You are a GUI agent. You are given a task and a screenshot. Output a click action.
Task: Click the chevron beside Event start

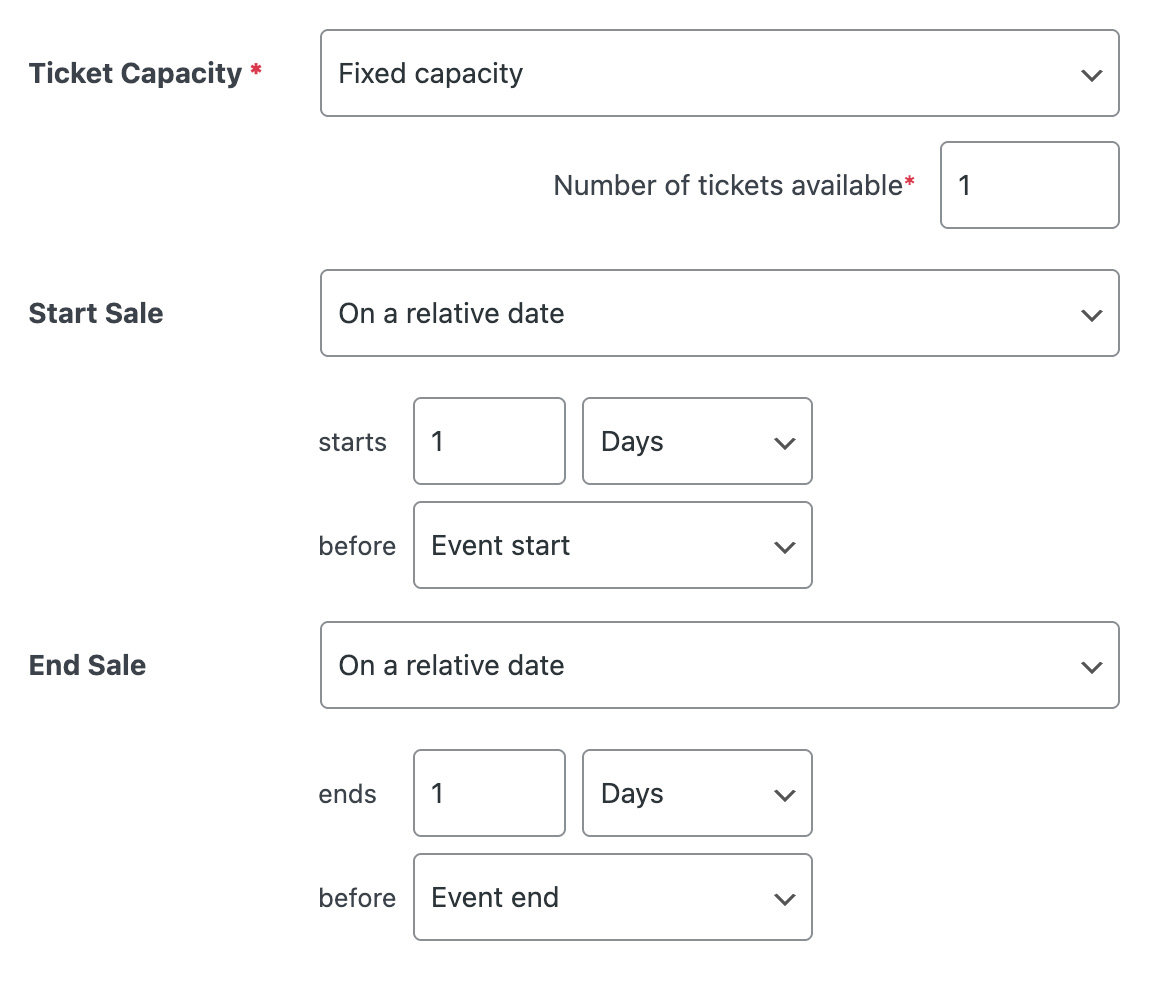784,547
